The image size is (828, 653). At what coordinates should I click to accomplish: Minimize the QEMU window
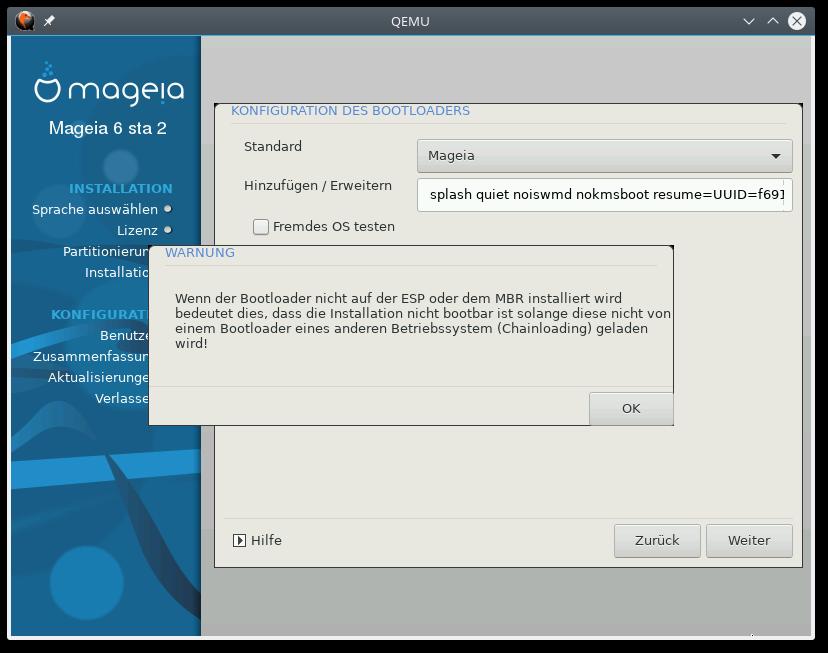749,21
